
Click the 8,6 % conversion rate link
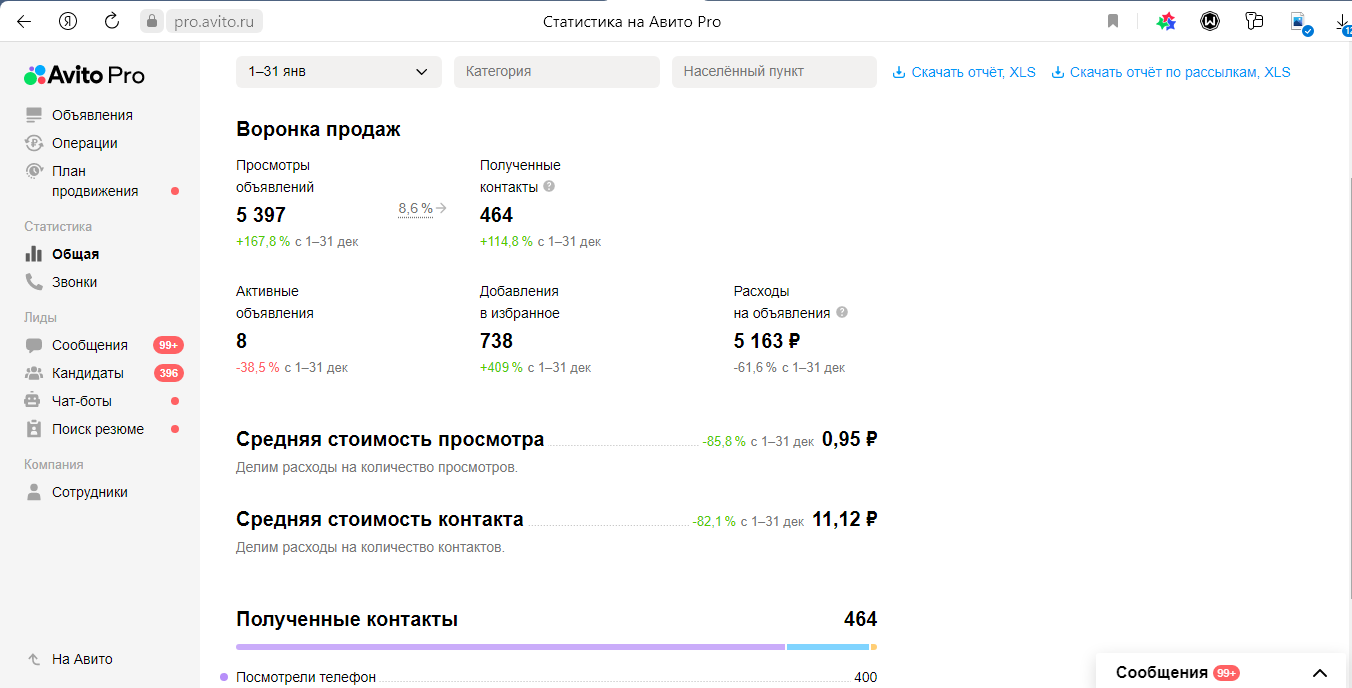(x=415, y=208)
